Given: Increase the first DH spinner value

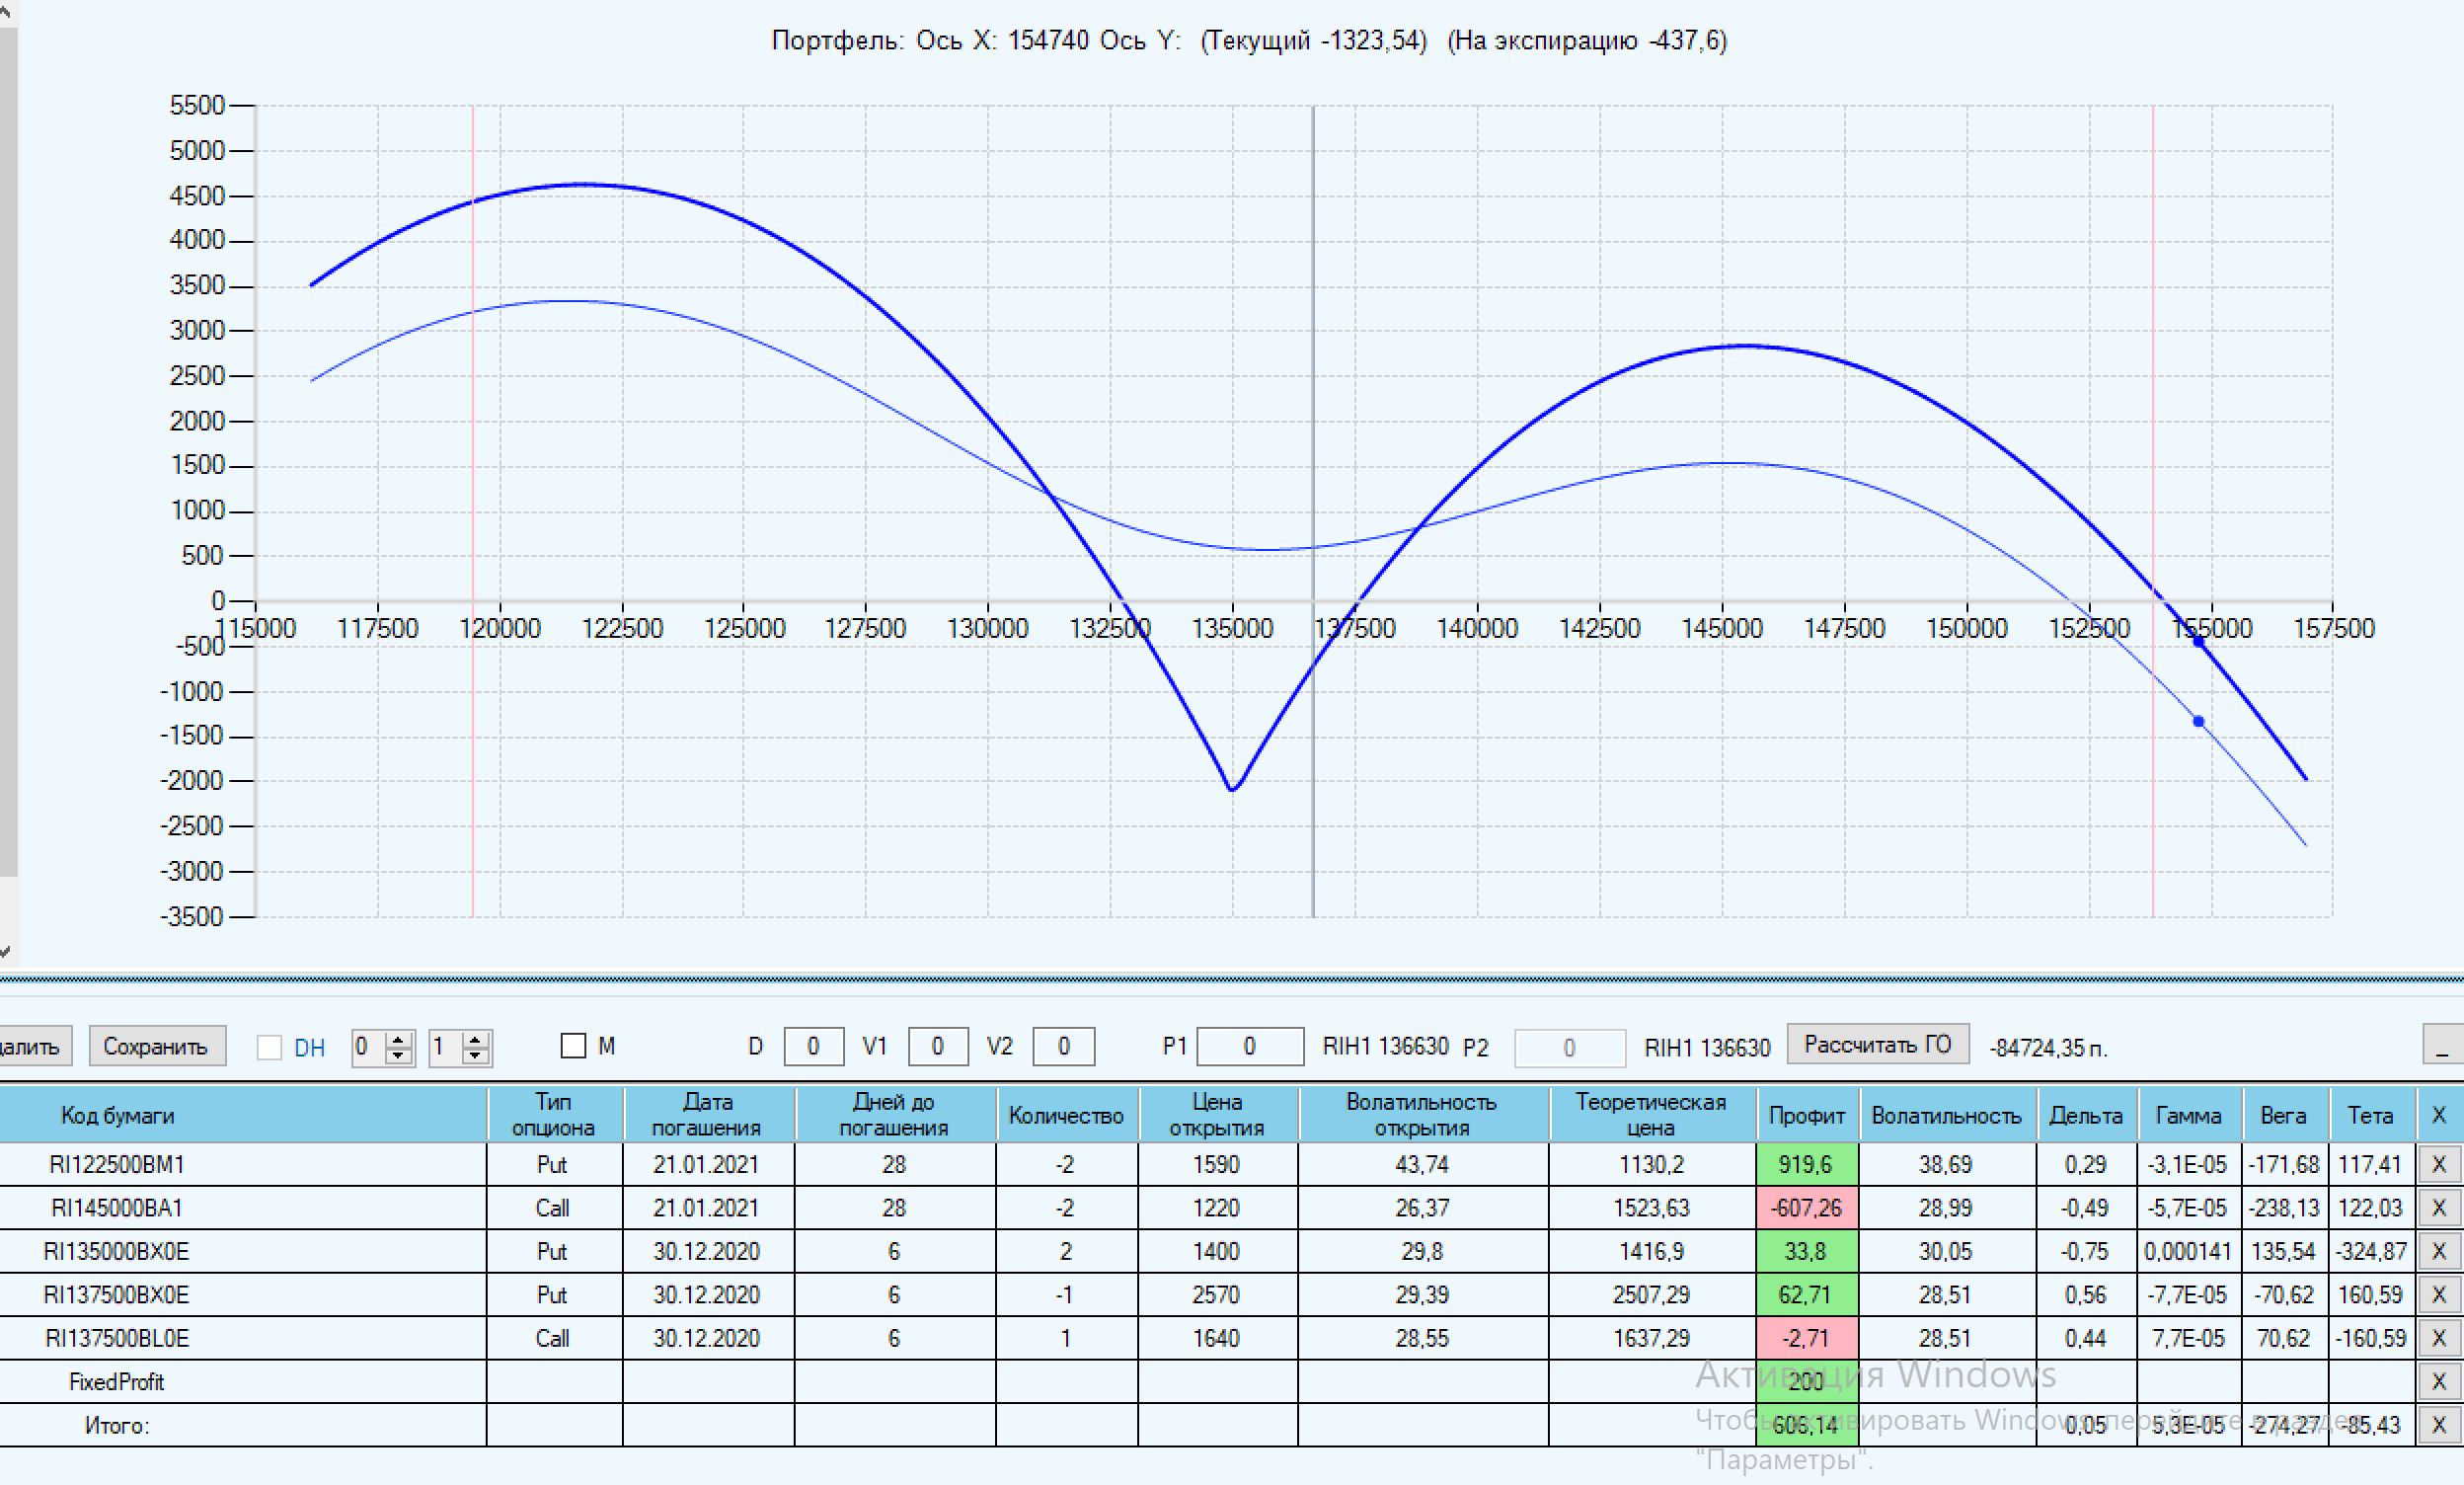Looking at the screenshot, I should click(399, 1039).
